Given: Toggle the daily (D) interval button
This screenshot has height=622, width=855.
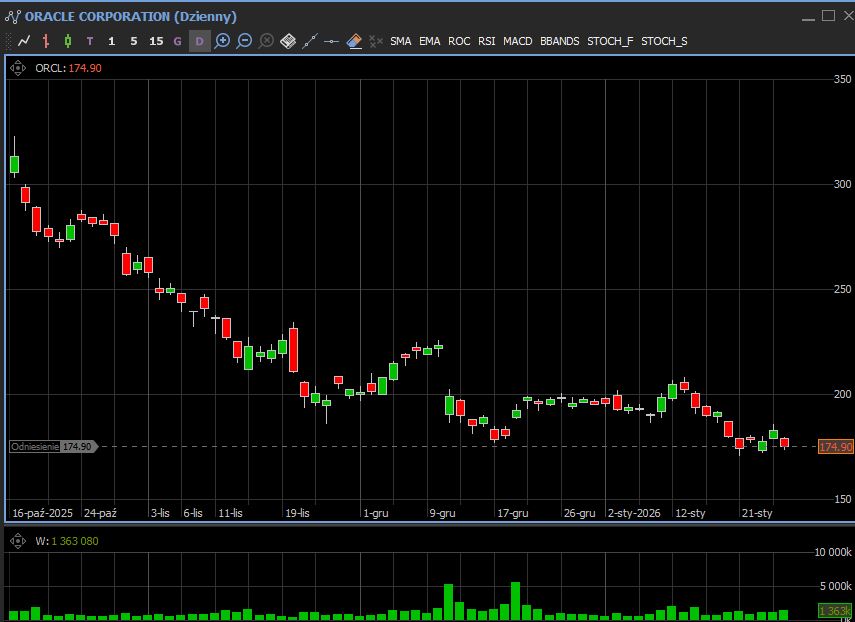Looking at the screenshot, I should click(x=199, y=41).
